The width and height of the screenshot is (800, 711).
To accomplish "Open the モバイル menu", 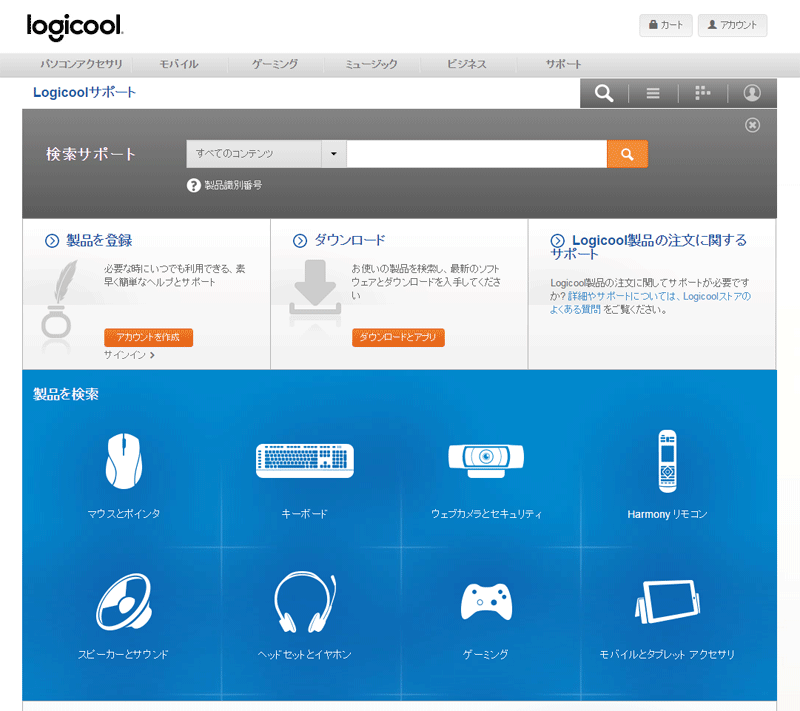I will [179, 64].
